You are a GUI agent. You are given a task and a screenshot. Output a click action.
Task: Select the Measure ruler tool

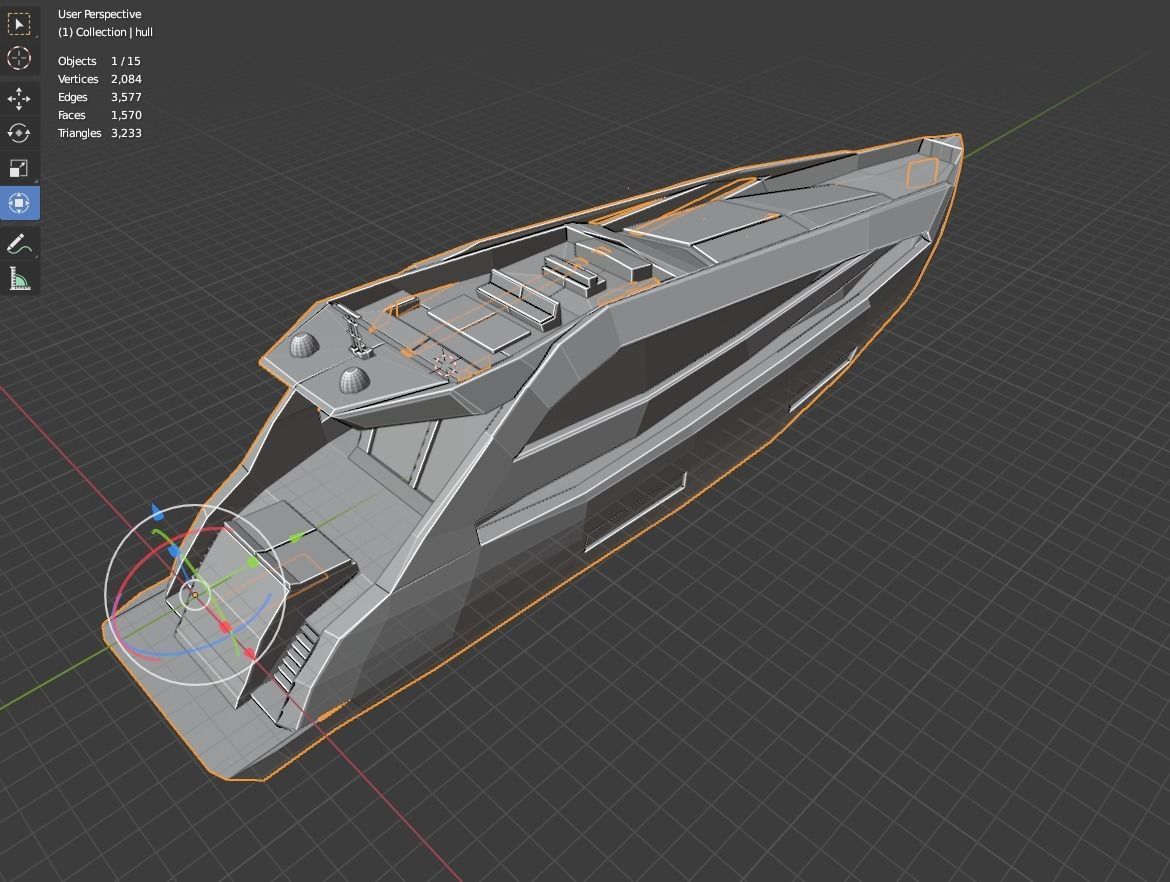point(19,278)
